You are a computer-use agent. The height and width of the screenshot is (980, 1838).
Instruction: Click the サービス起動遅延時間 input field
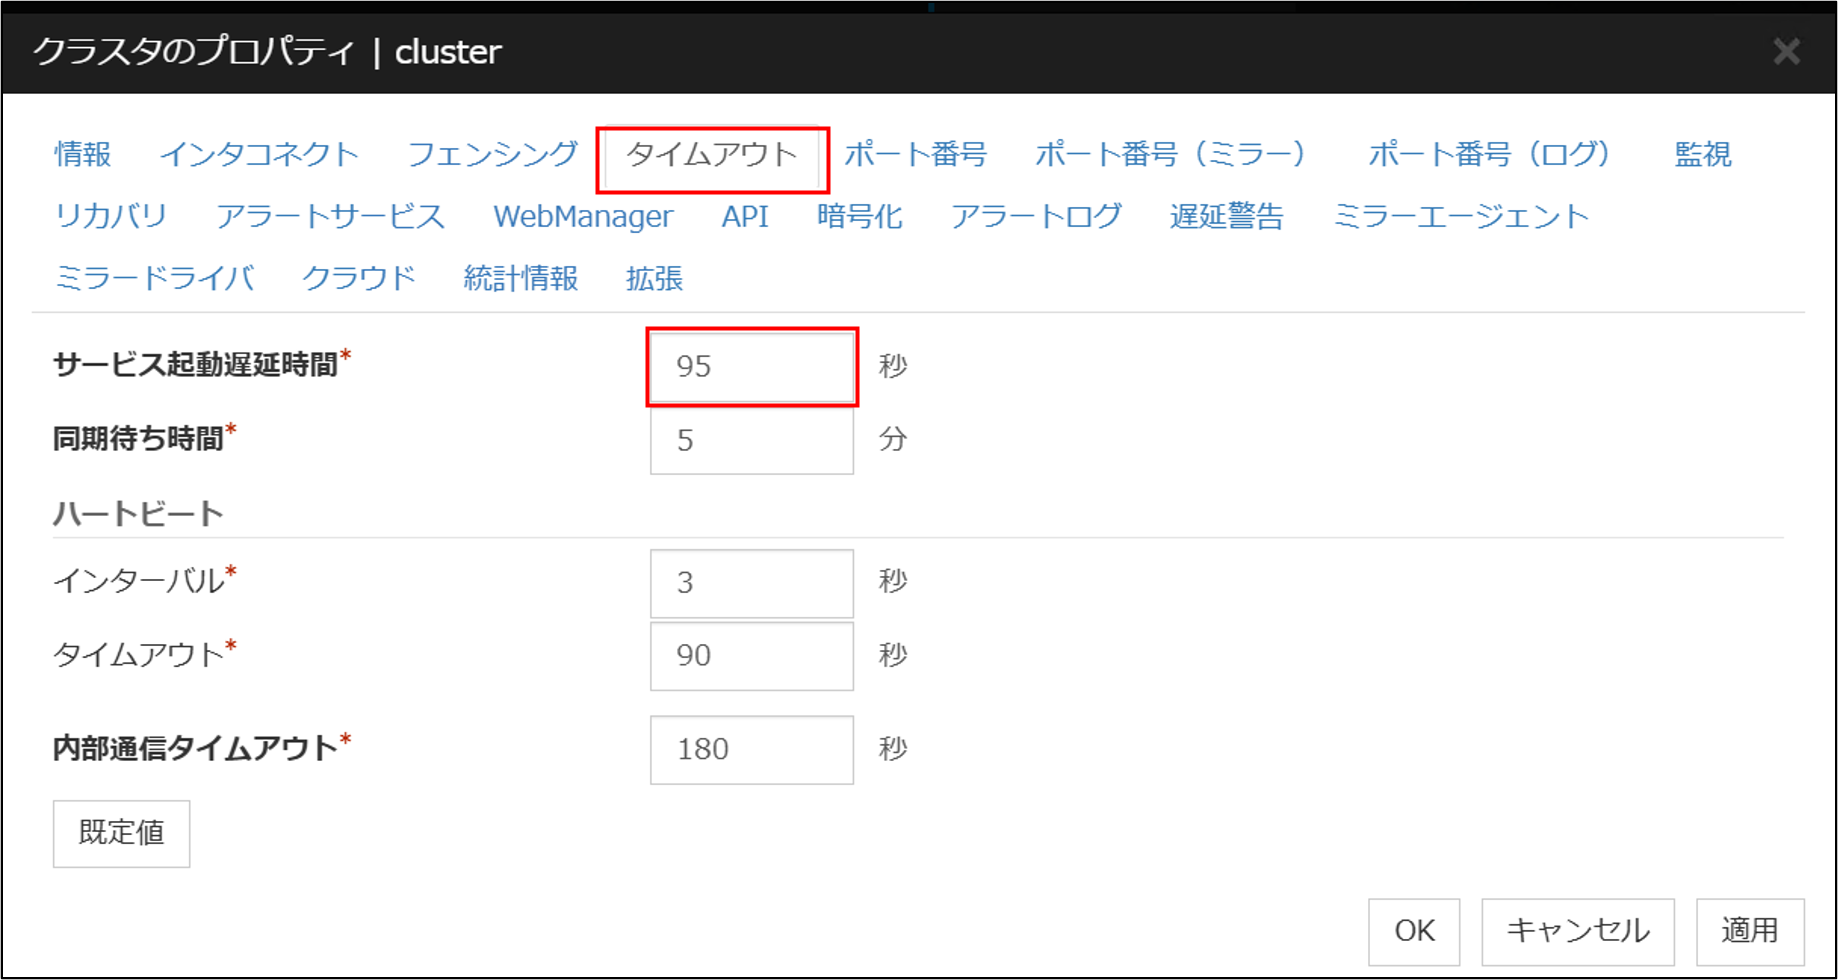point(751,366)
